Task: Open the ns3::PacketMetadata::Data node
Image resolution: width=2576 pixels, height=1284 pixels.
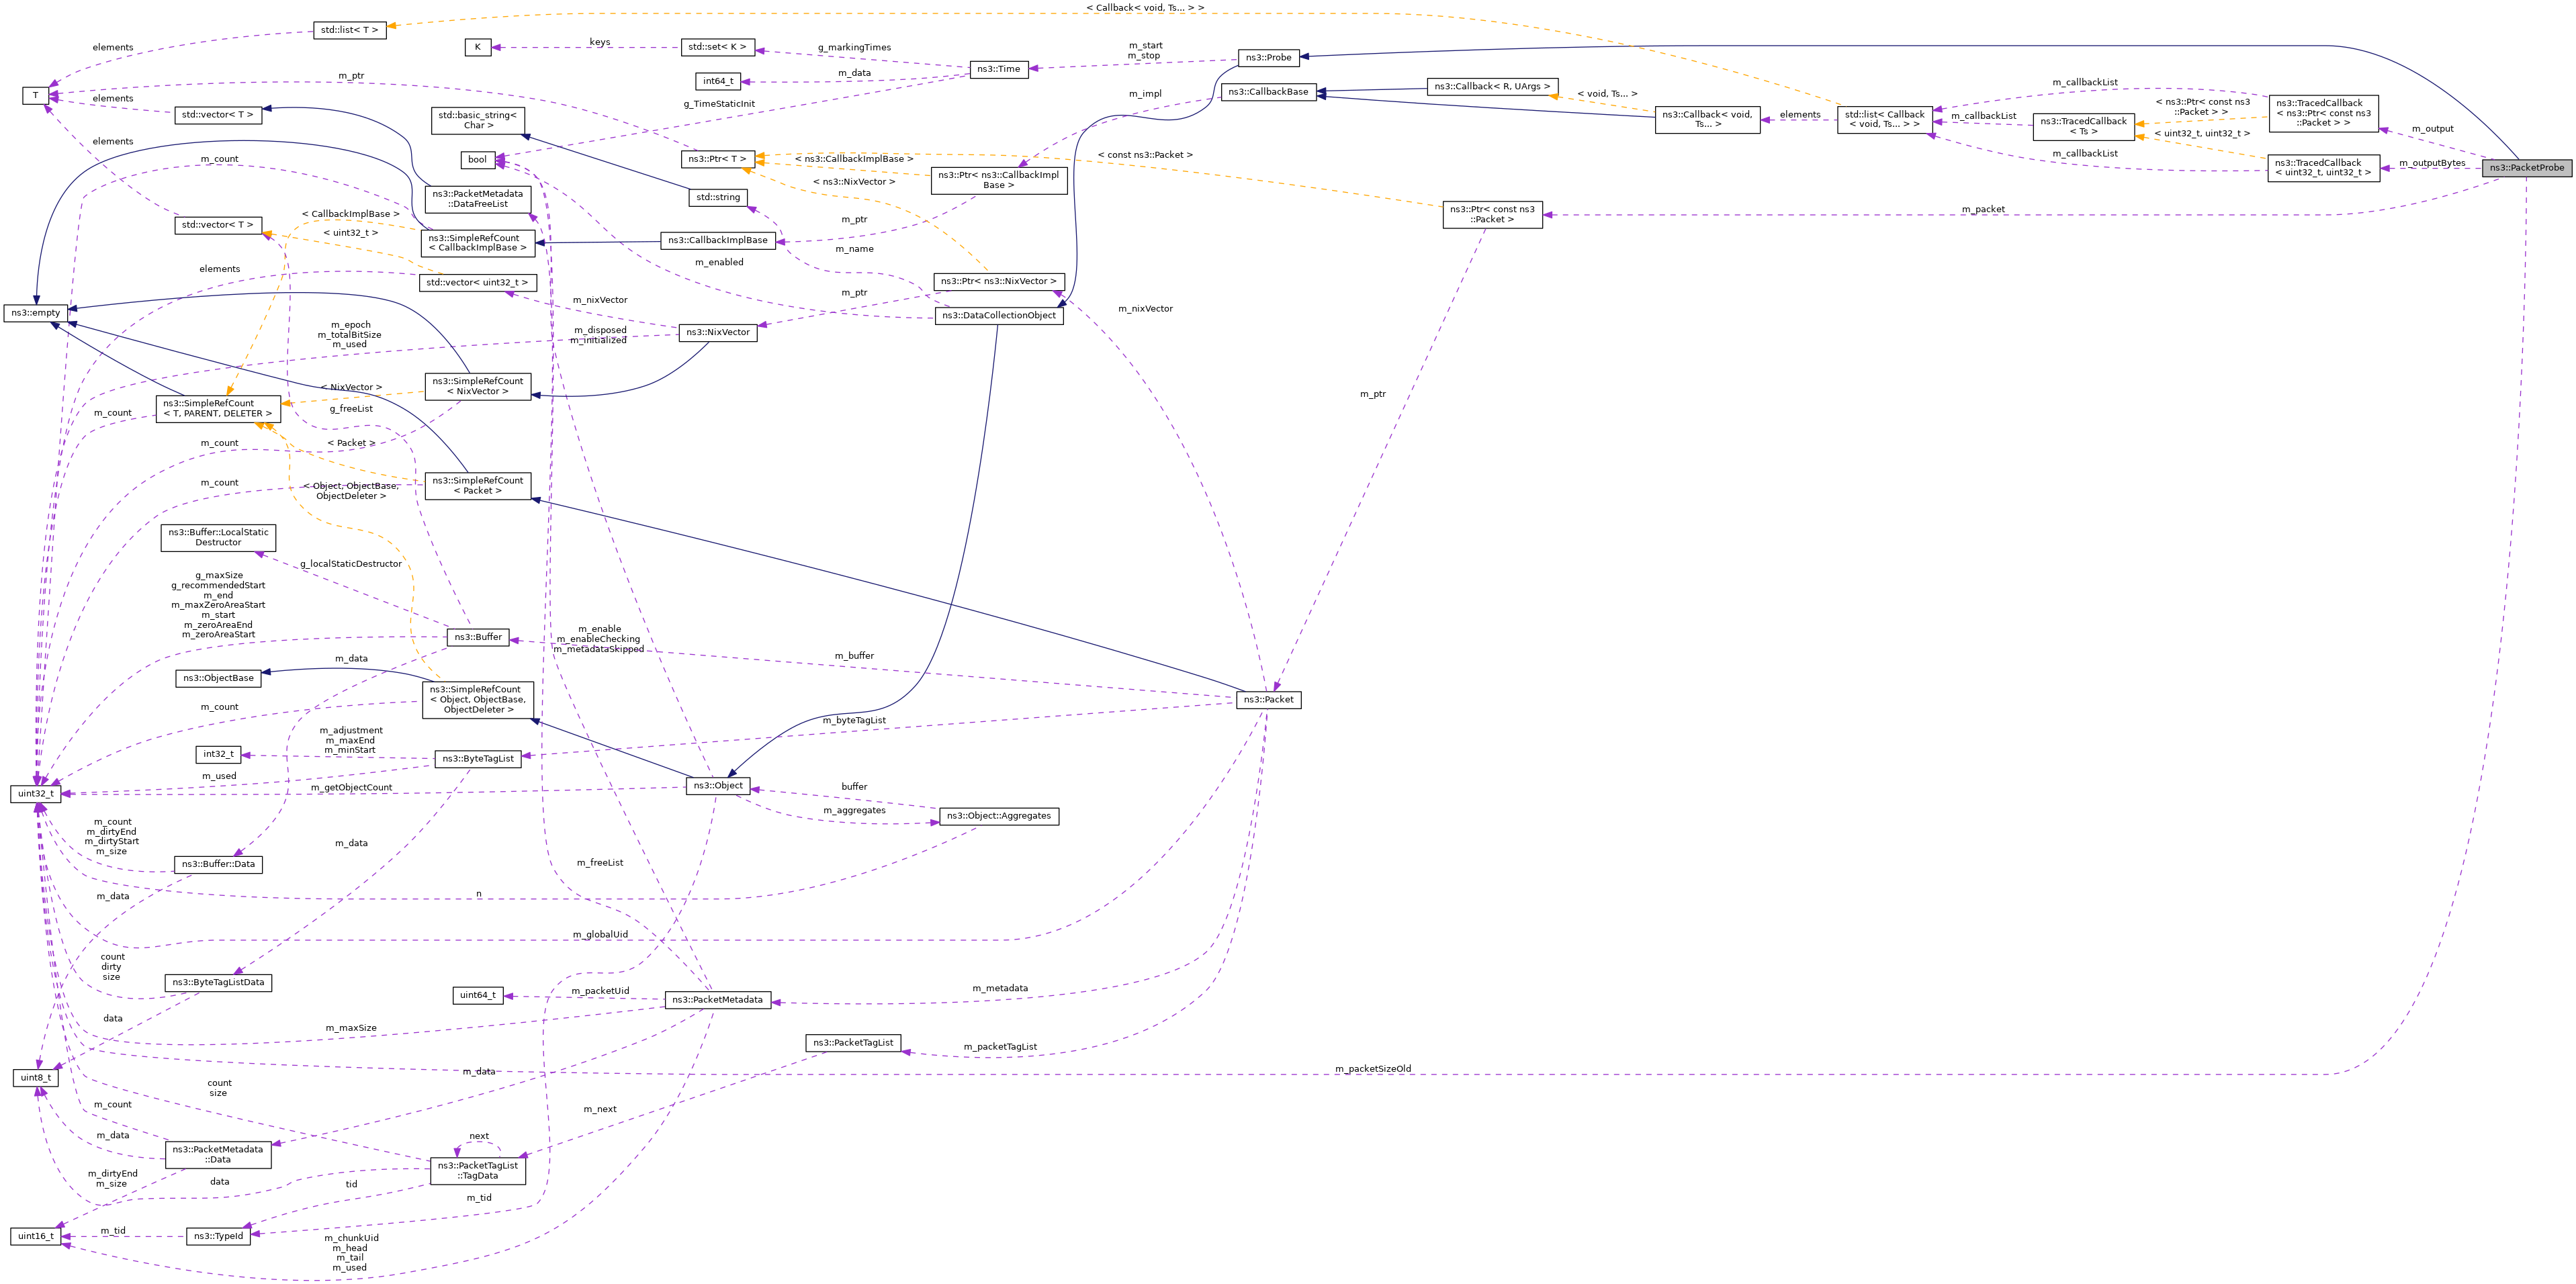Action: (218, 1155)
